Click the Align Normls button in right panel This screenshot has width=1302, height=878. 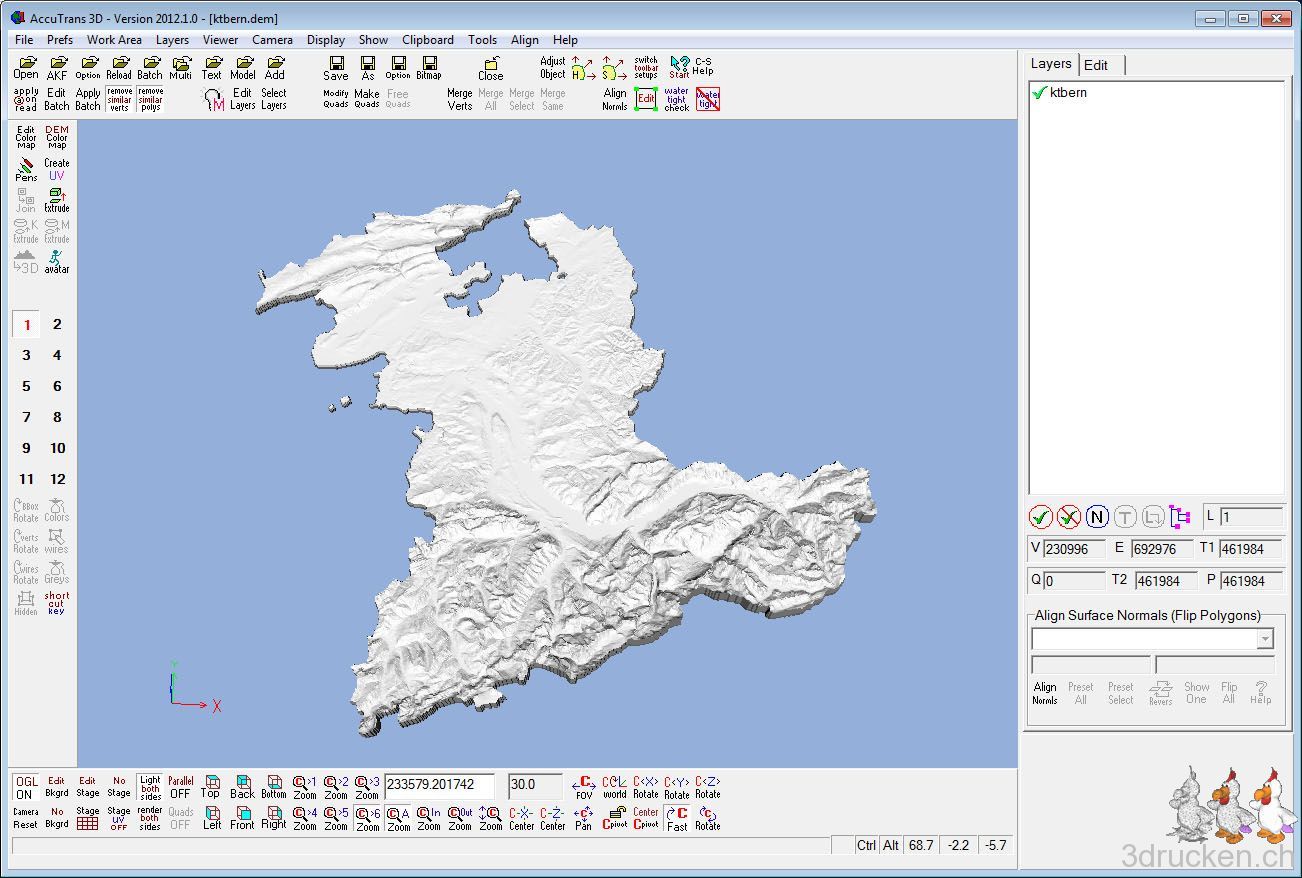point(1045,693)
